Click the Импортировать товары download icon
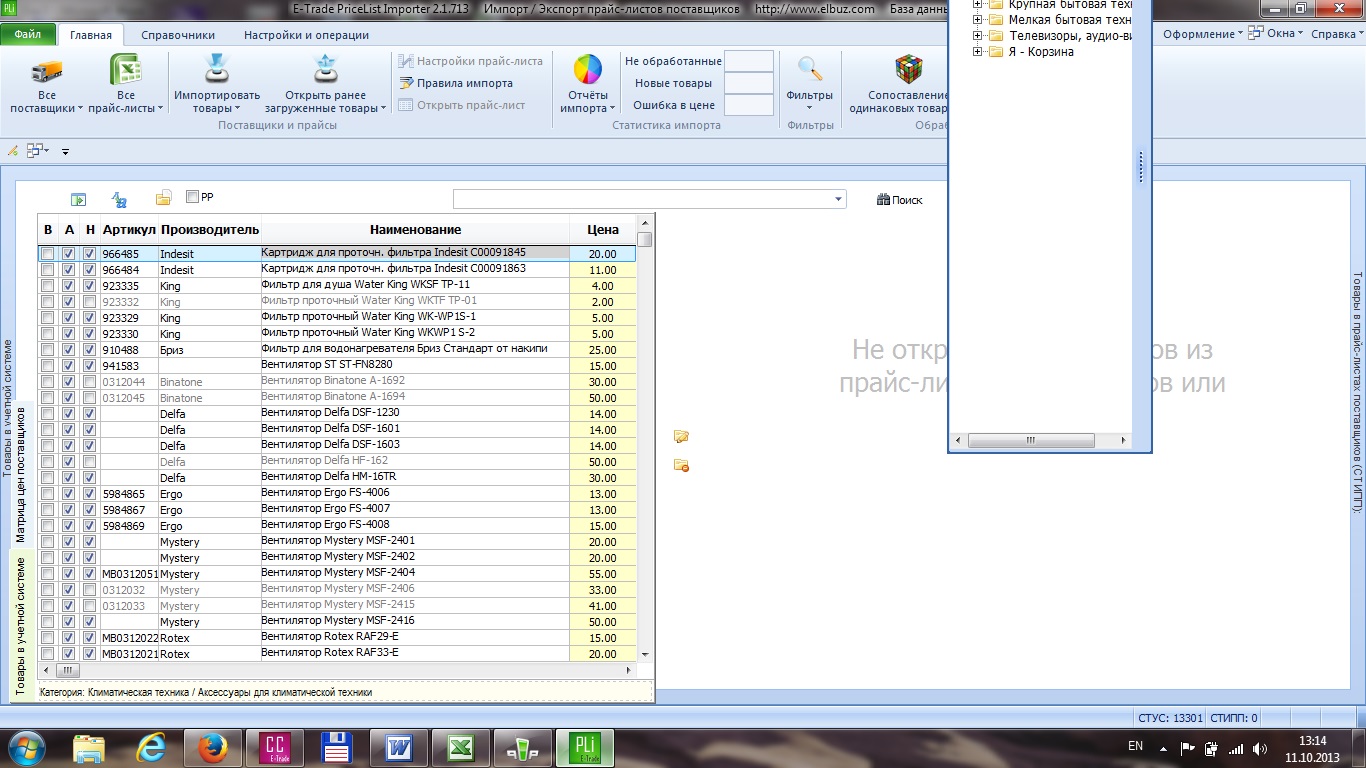This screenshot has height=768, width=1366. (217, 71)
